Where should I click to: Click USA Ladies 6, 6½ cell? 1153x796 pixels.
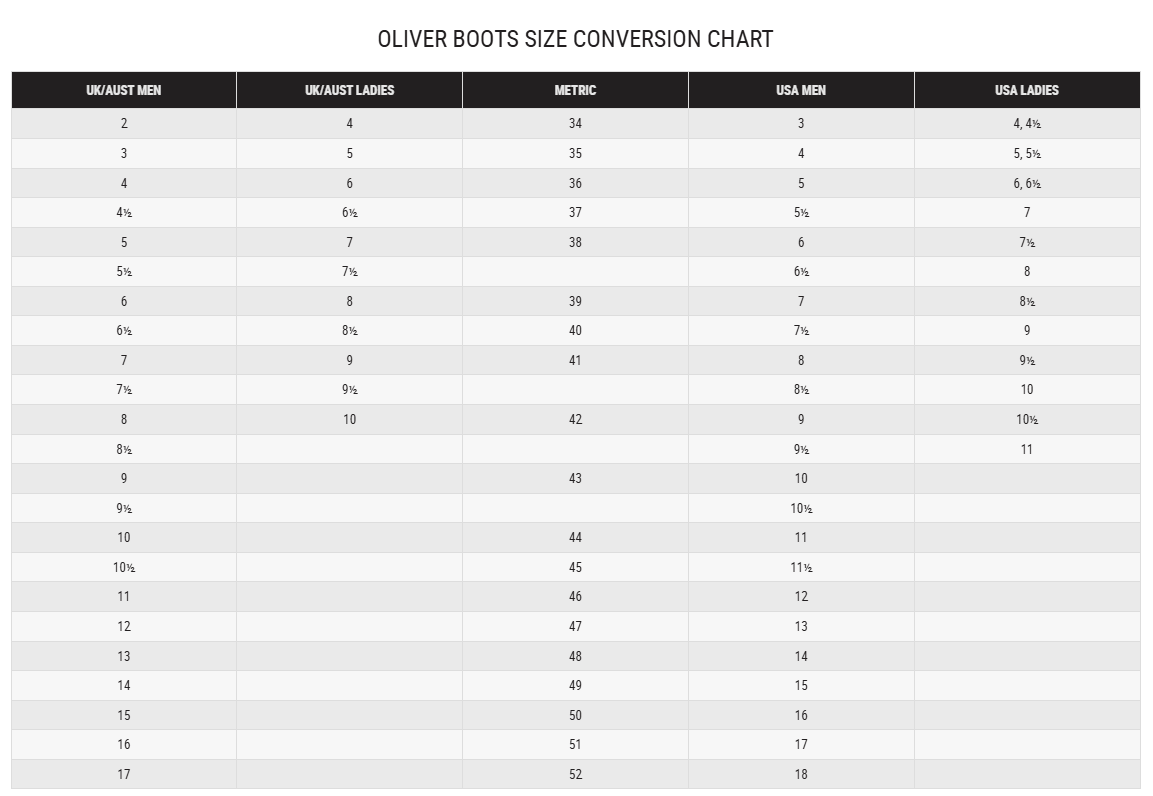point(1027,183)
